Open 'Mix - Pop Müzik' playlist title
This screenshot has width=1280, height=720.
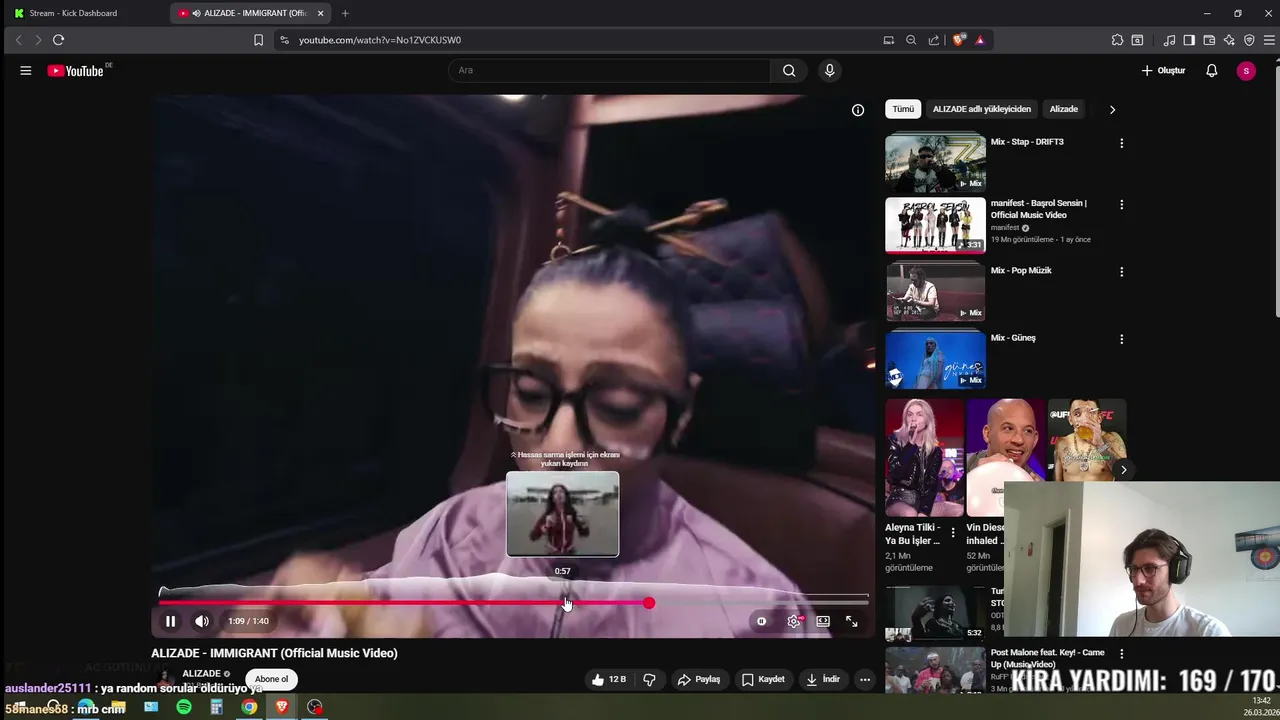point(1021,270)
